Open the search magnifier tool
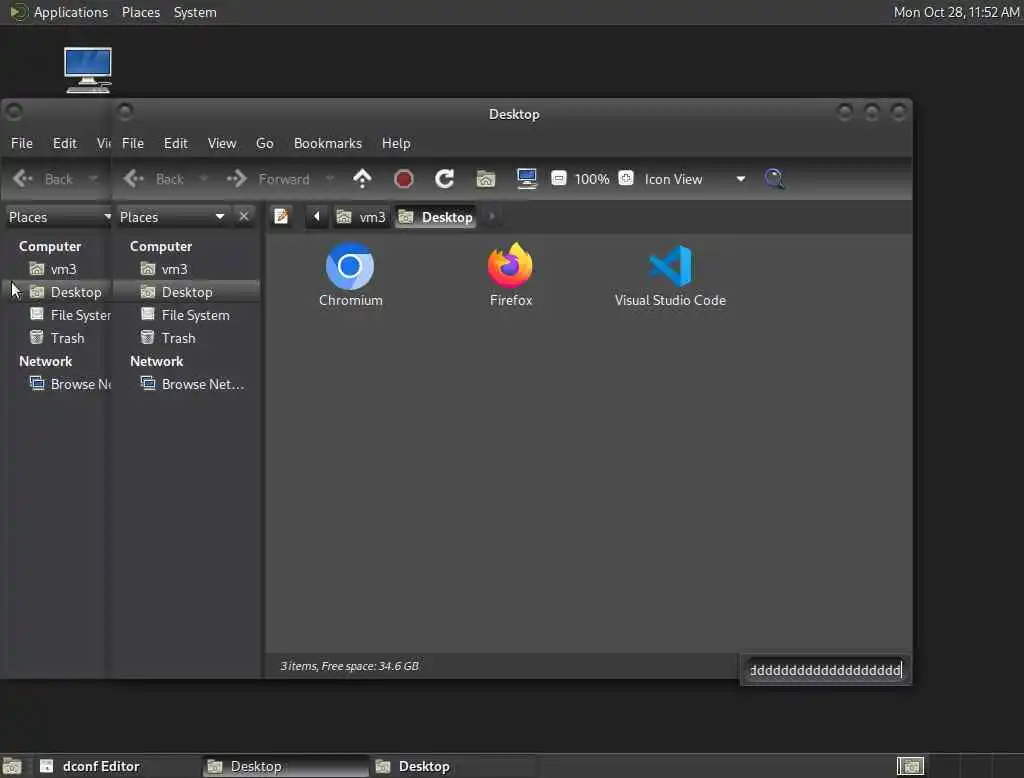Screen dimensions: 1024x778 pyautogui.click(x=774, y=178)
